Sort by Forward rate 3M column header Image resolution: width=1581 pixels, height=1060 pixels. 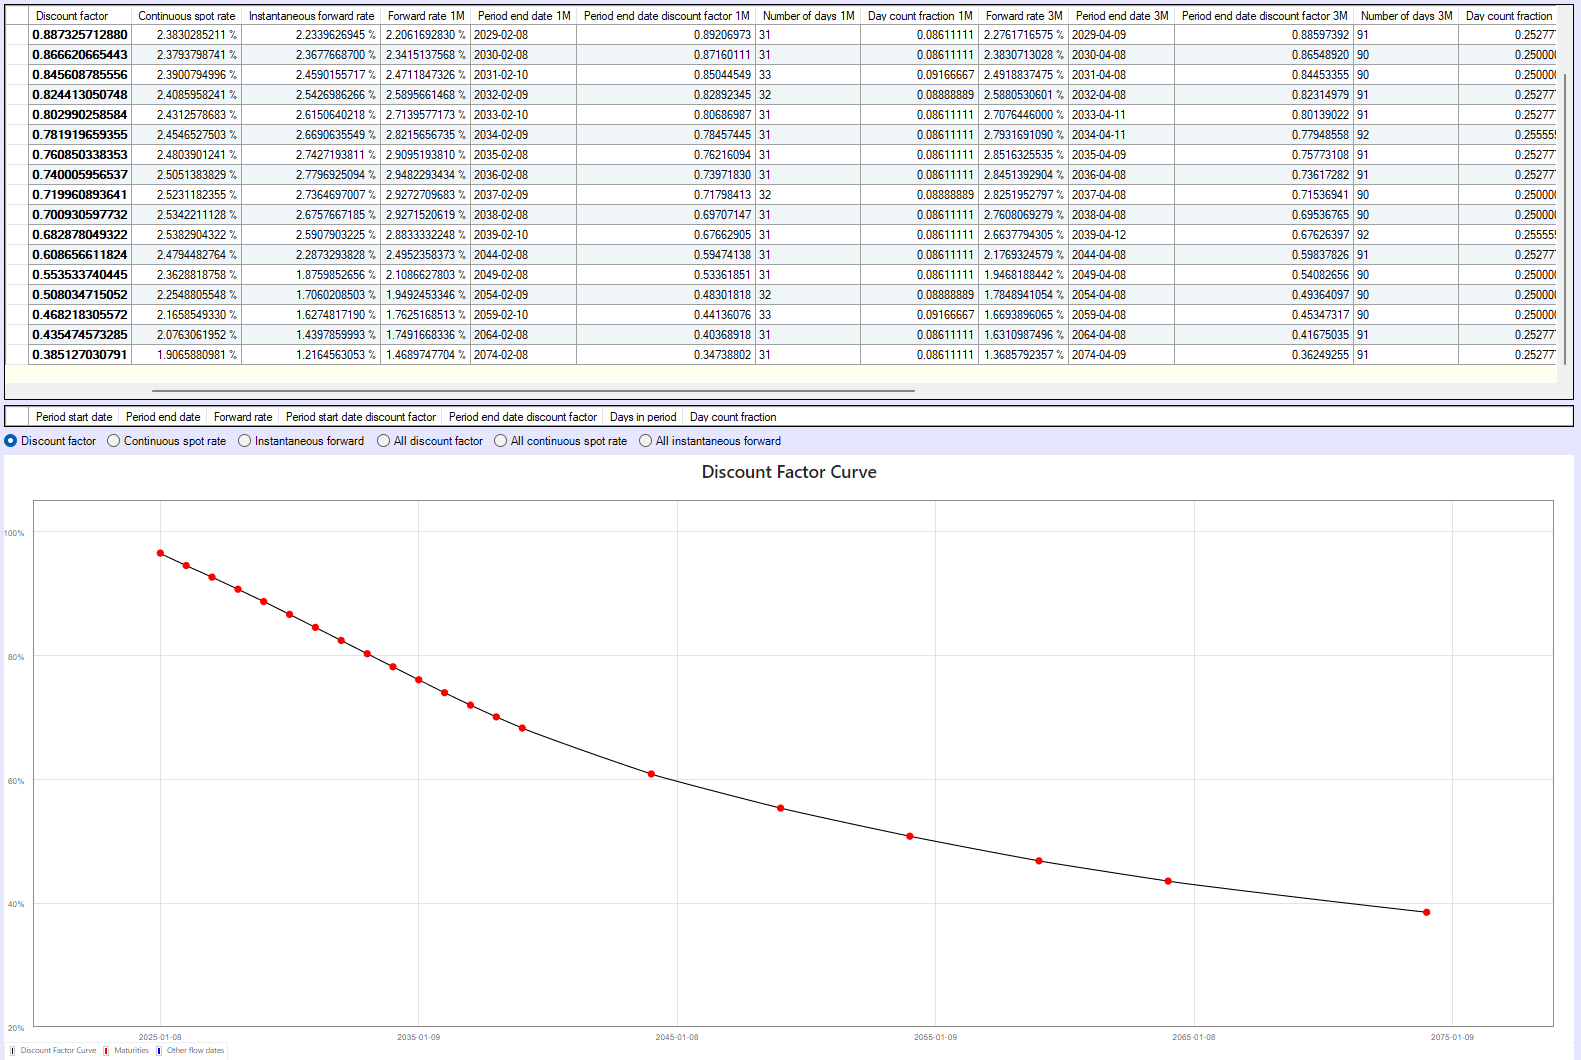click(1024, 16)
